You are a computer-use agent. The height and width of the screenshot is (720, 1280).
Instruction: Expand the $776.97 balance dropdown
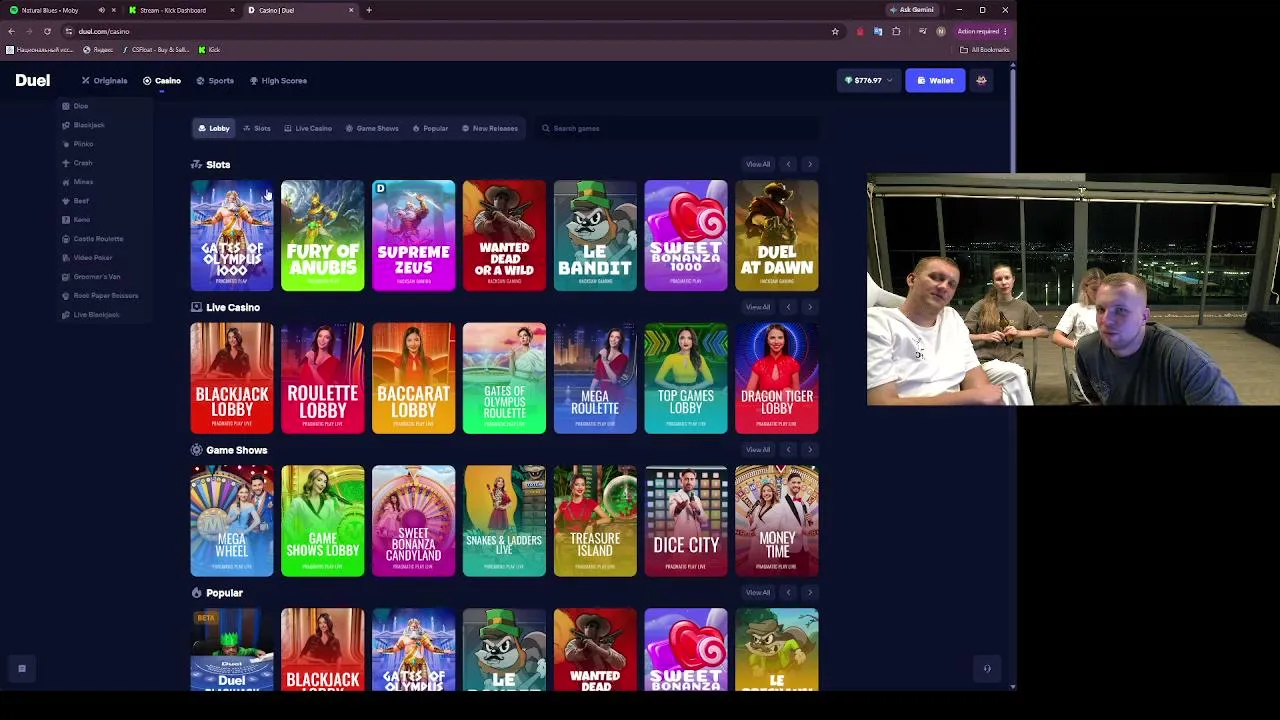pos(867,81)
